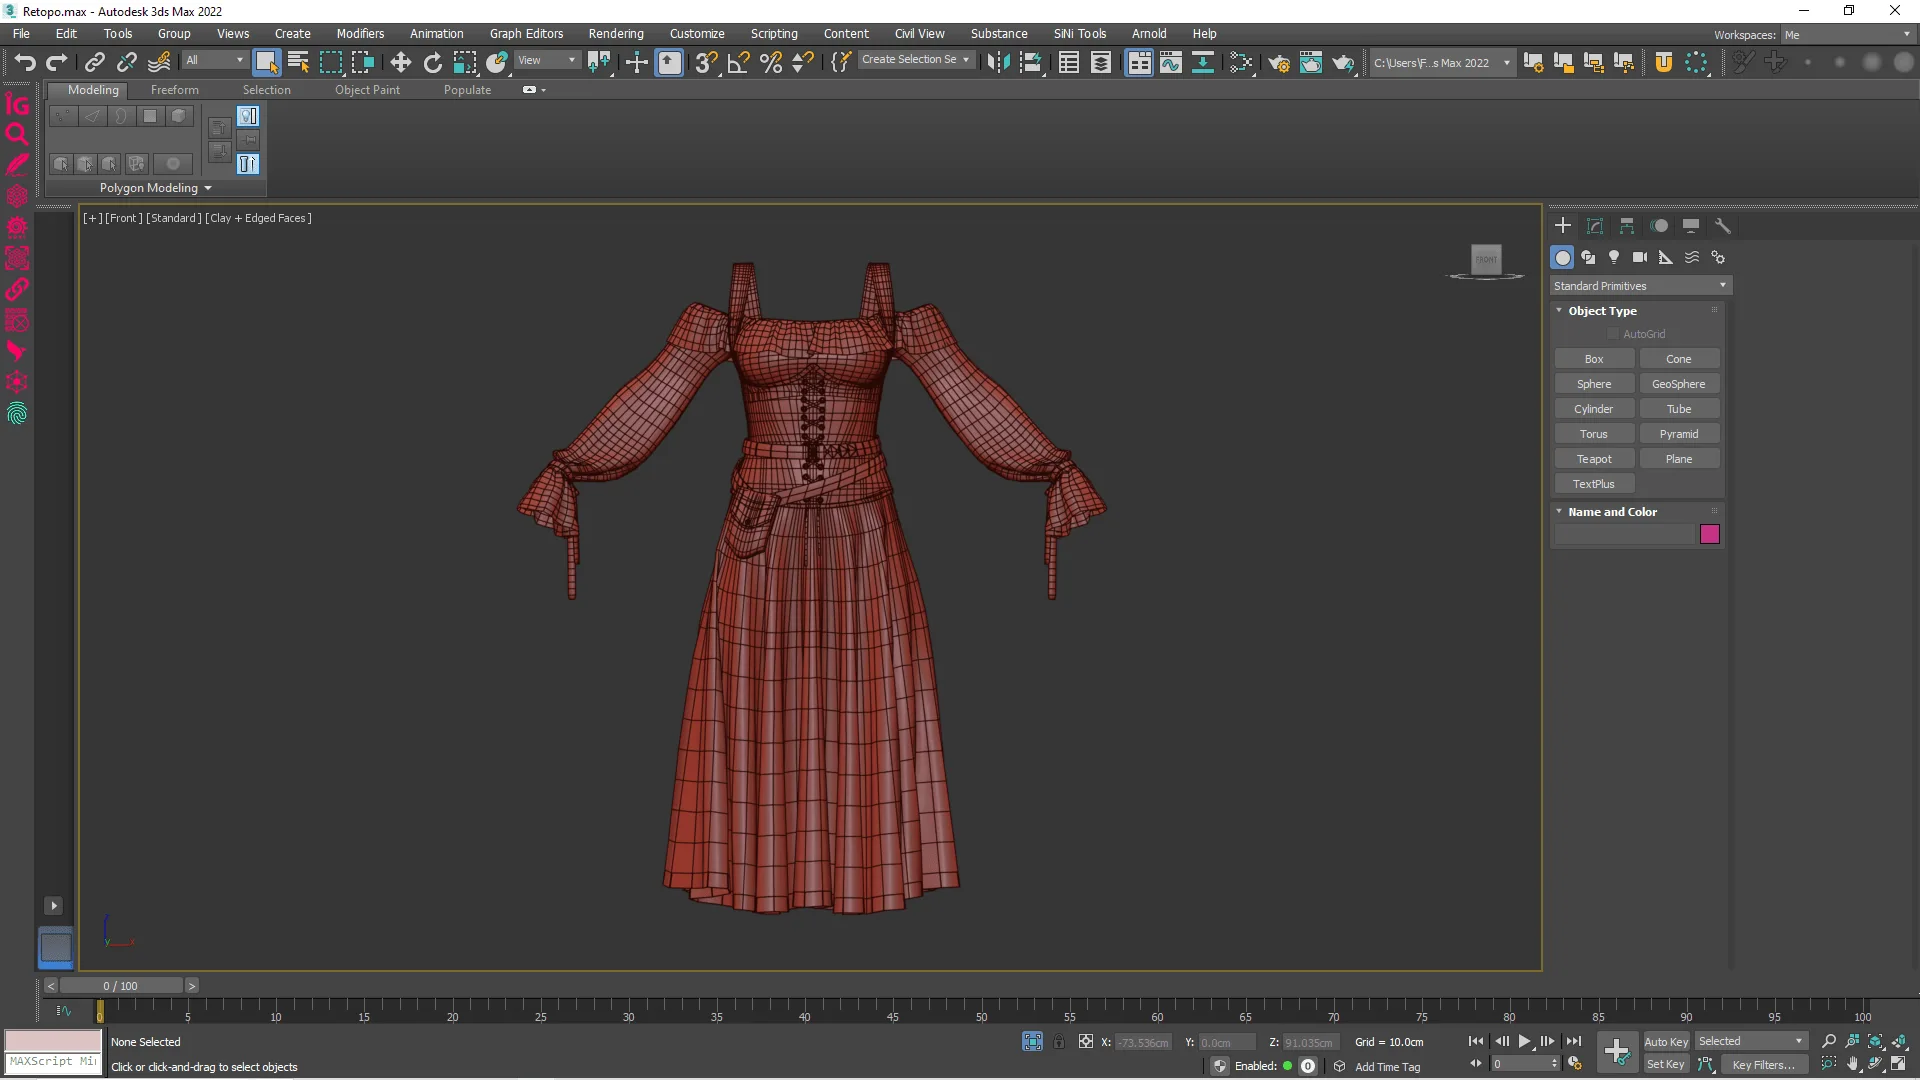Open the Utilities wrench panel
This screenshot has height=1080, width=1920.
[1723, 226]
